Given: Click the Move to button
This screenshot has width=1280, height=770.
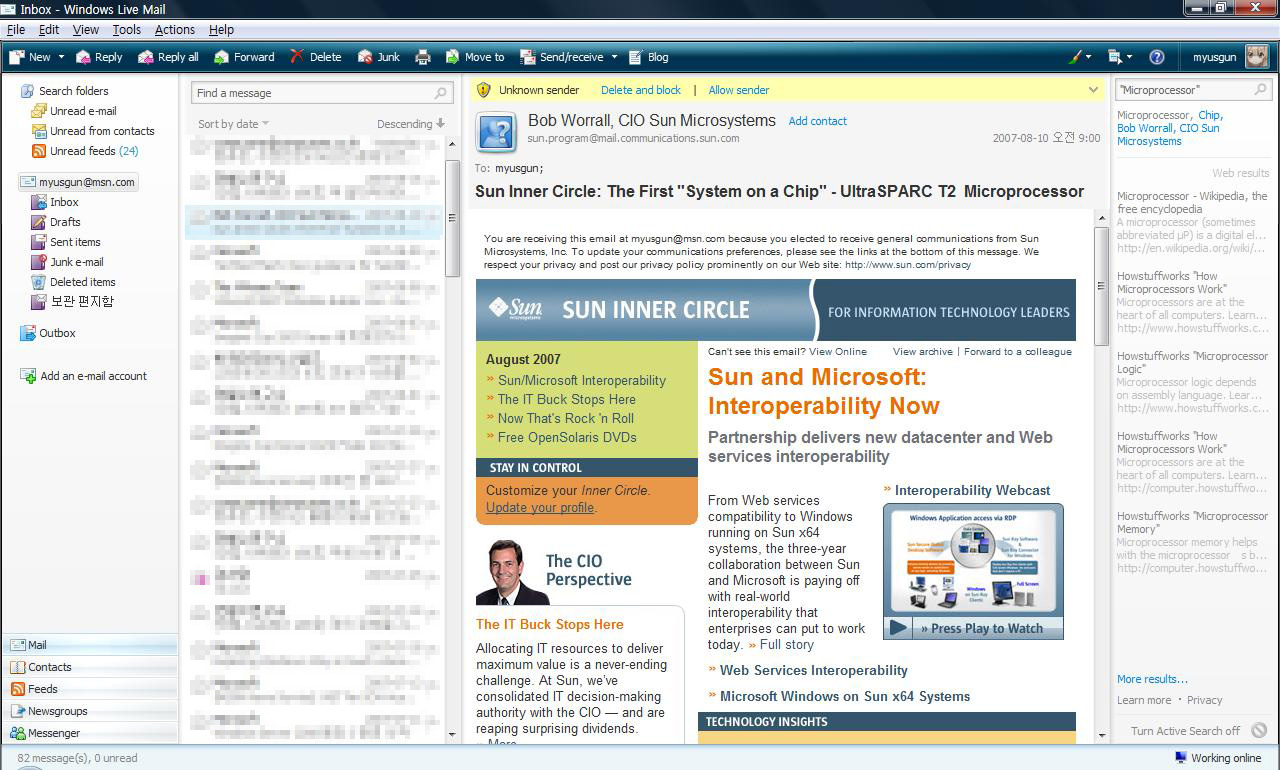Looking at the screenshot, I should pyautogui.click(x=475, y=57).
